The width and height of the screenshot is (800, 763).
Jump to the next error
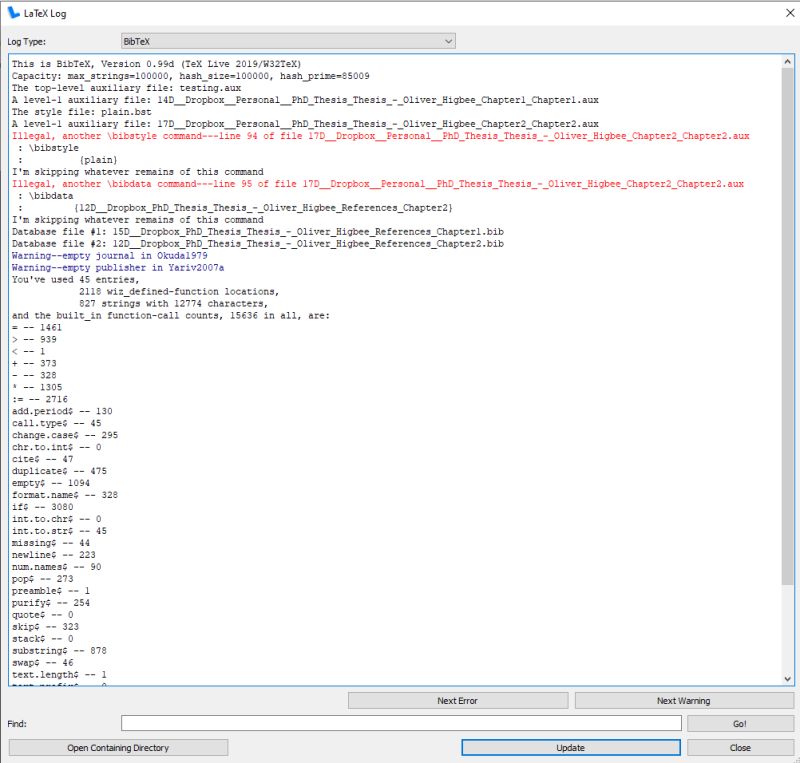click(457, 700)
